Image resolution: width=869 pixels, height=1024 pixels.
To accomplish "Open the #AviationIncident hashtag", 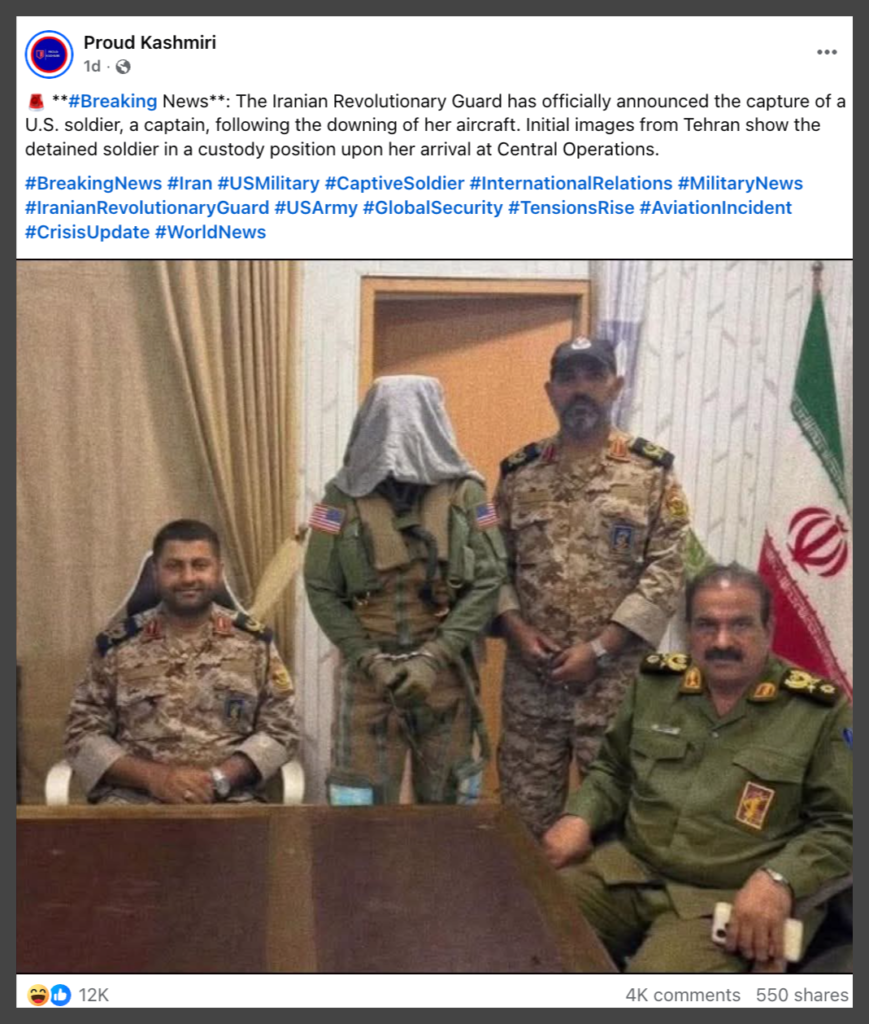I will coord(716,208).
